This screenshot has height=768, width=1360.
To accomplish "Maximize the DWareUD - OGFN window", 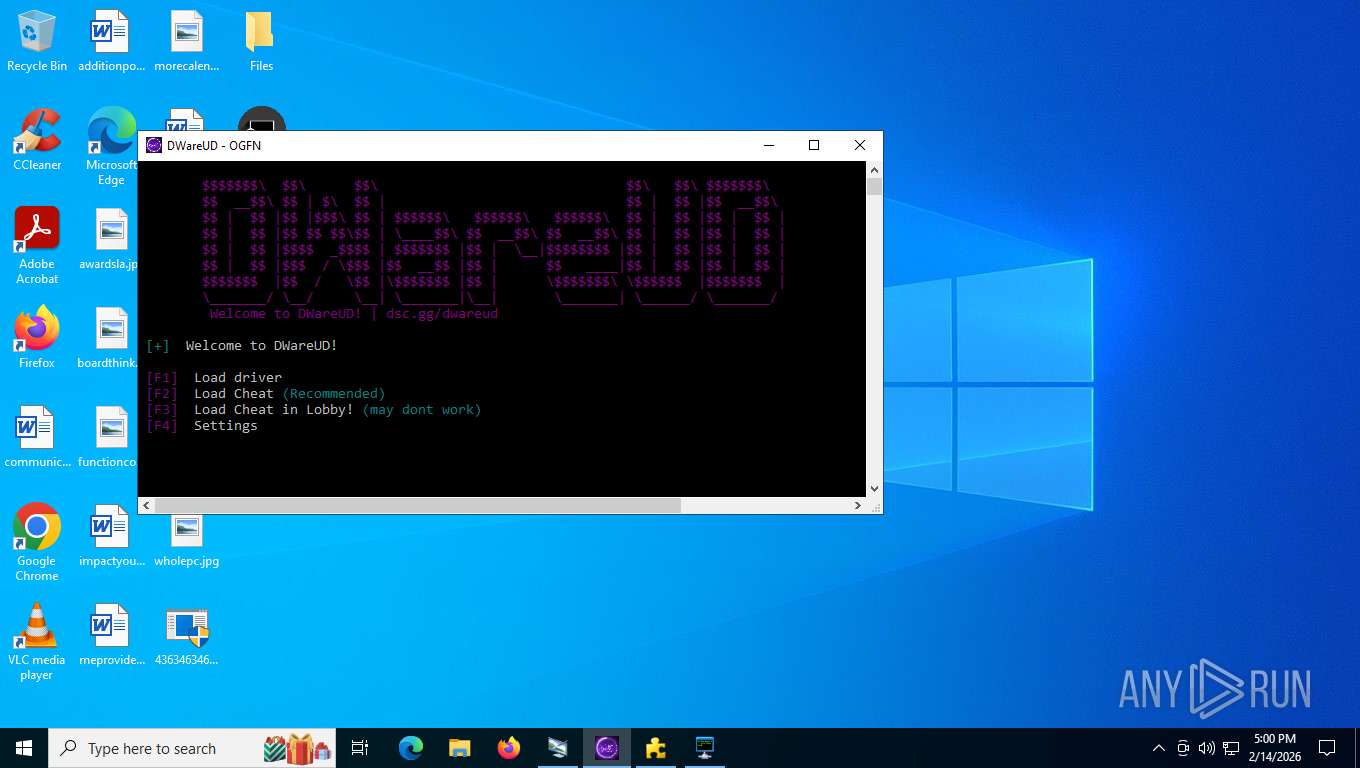I will (x=814, y=145).
